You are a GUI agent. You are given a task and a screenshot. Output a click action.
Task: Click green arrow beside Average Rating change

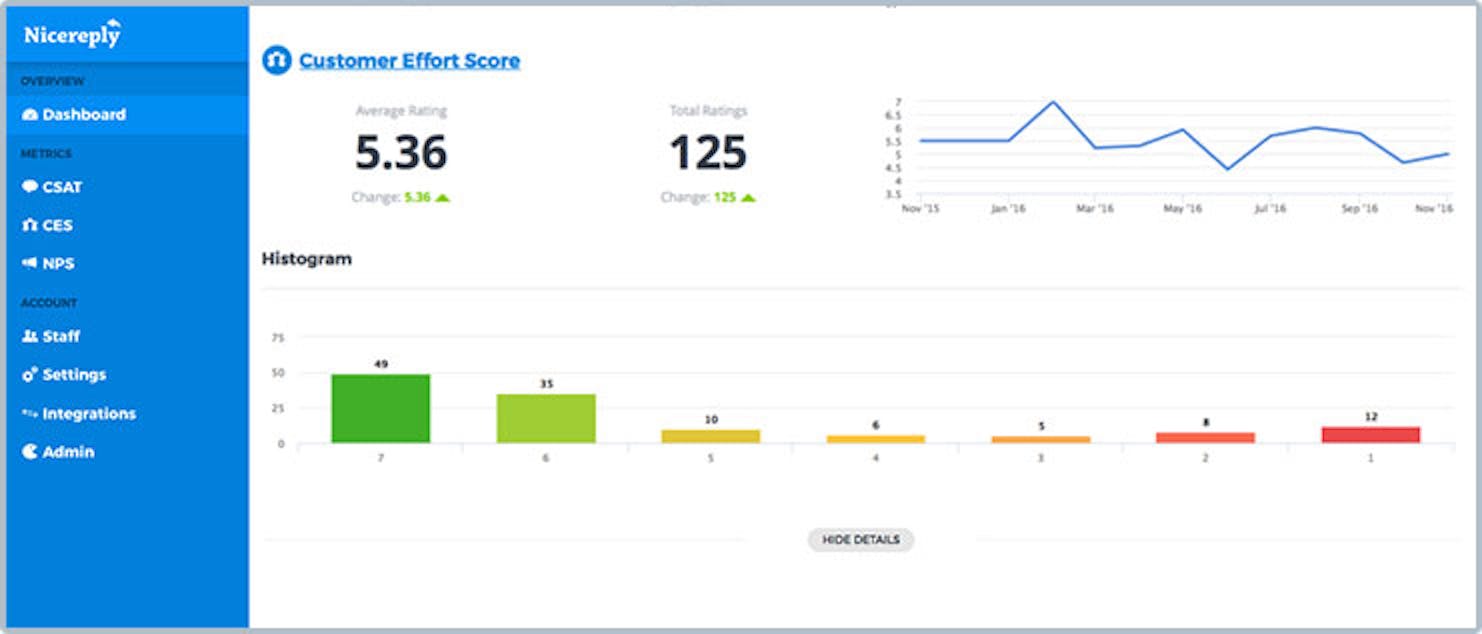[443, 198]
